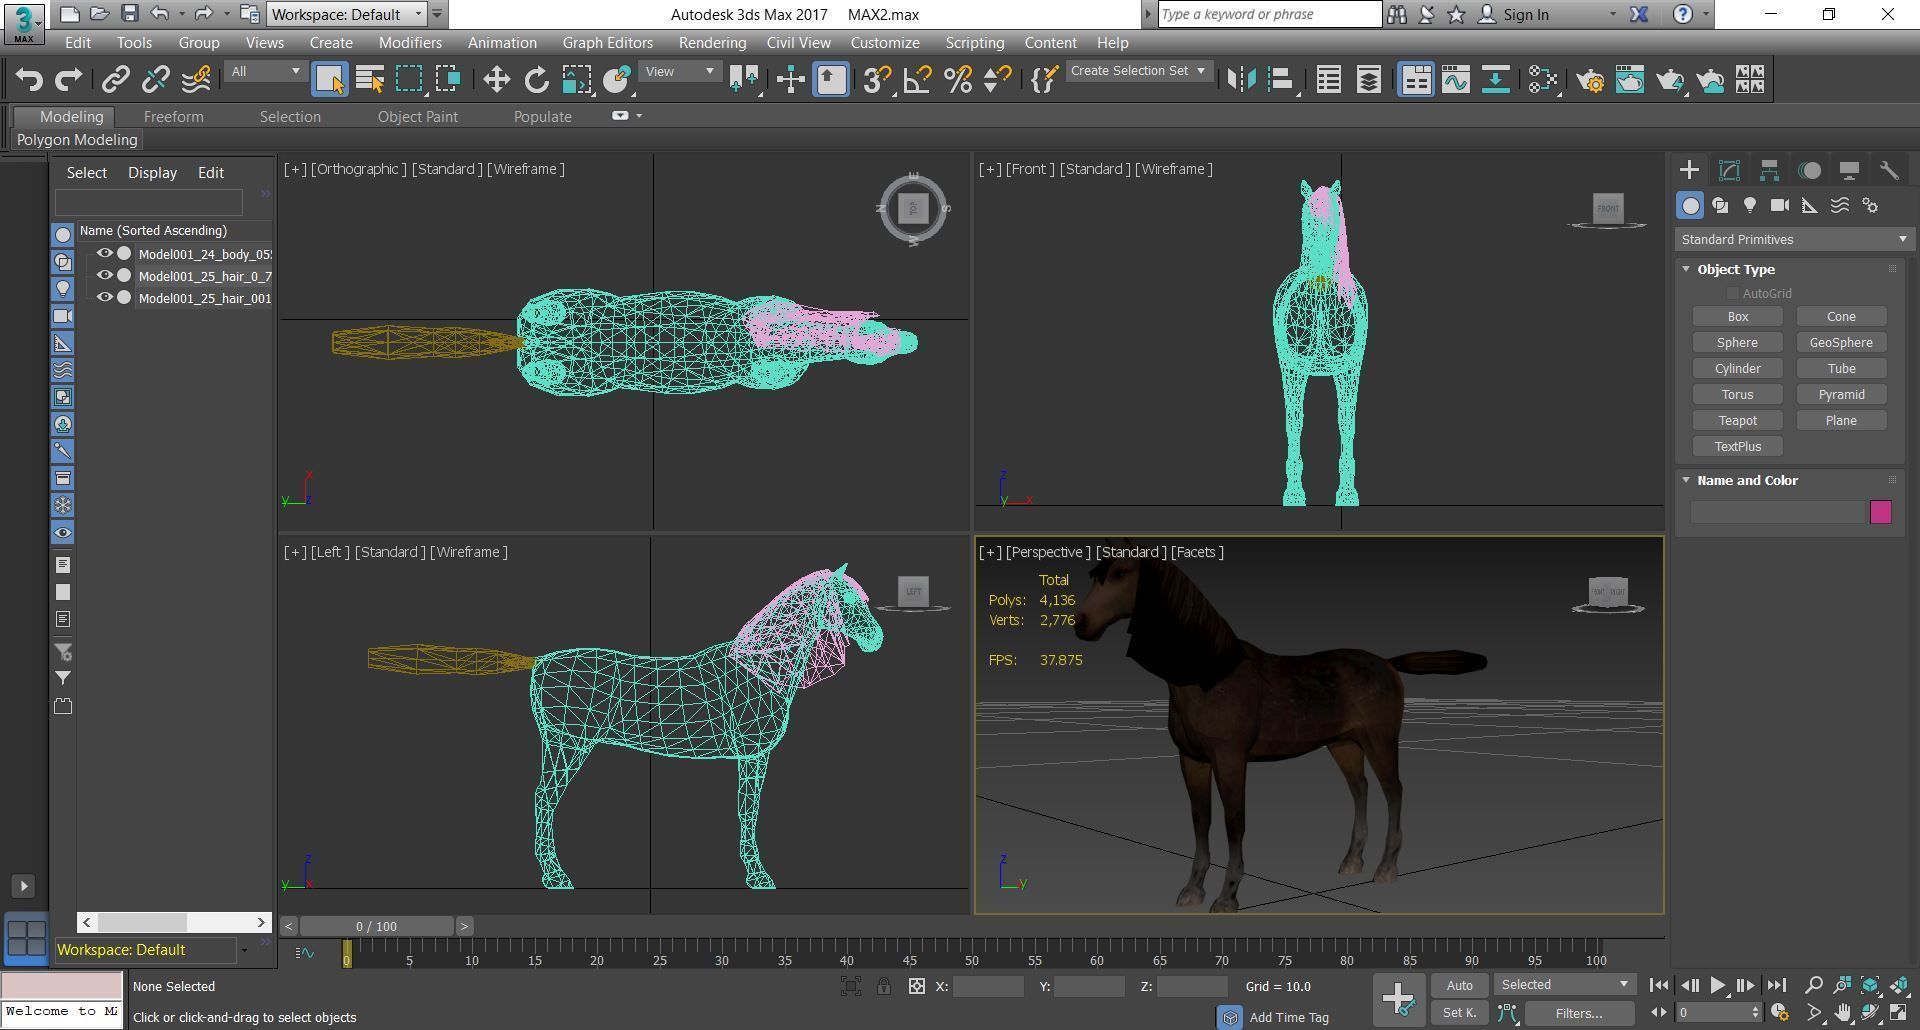This screenshot has width=1920, height=1030.
Task: Hide the Model001_24_body object eye icon
Action: (104, 254)
